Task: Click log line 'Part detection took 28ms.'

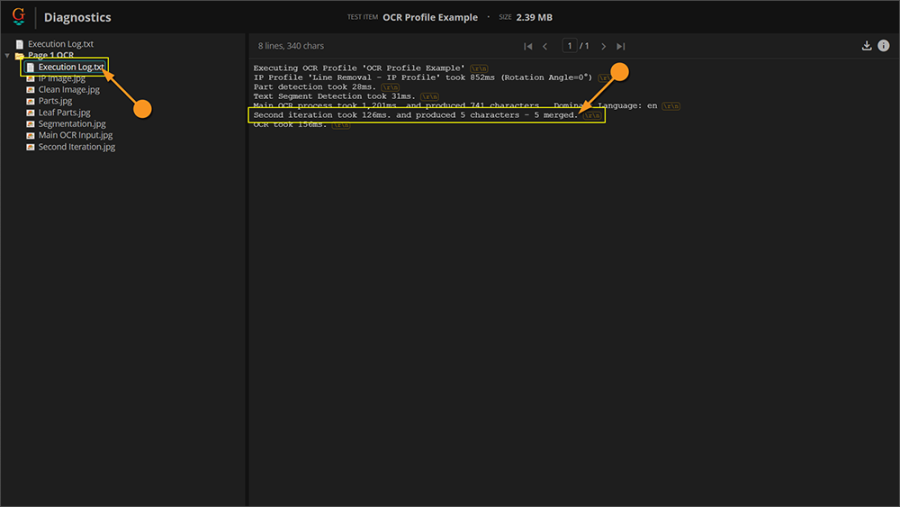Action: [315, 87]
